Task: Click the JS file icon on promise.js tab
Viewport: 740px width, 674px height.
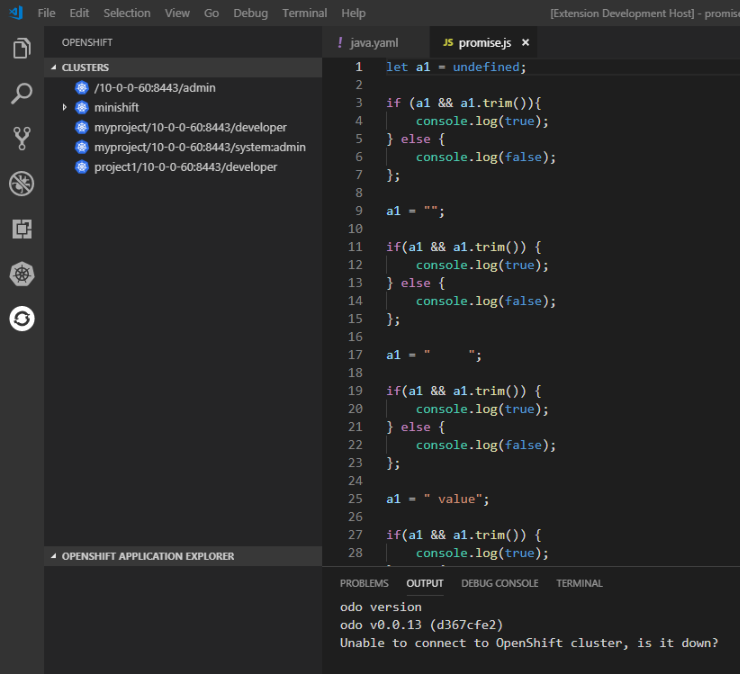Action: click(448, 43)
